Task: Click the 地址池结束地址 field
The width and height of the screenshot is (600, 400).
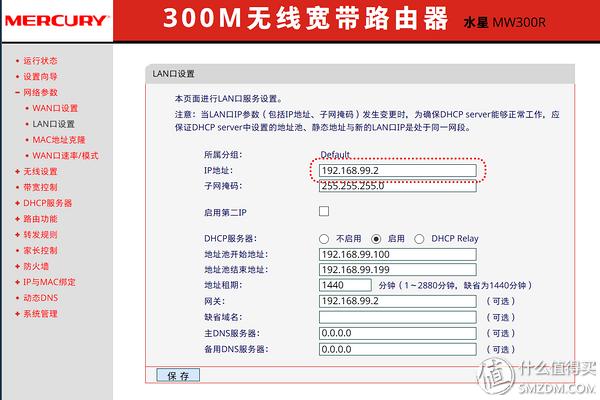Action: (398, 269)
